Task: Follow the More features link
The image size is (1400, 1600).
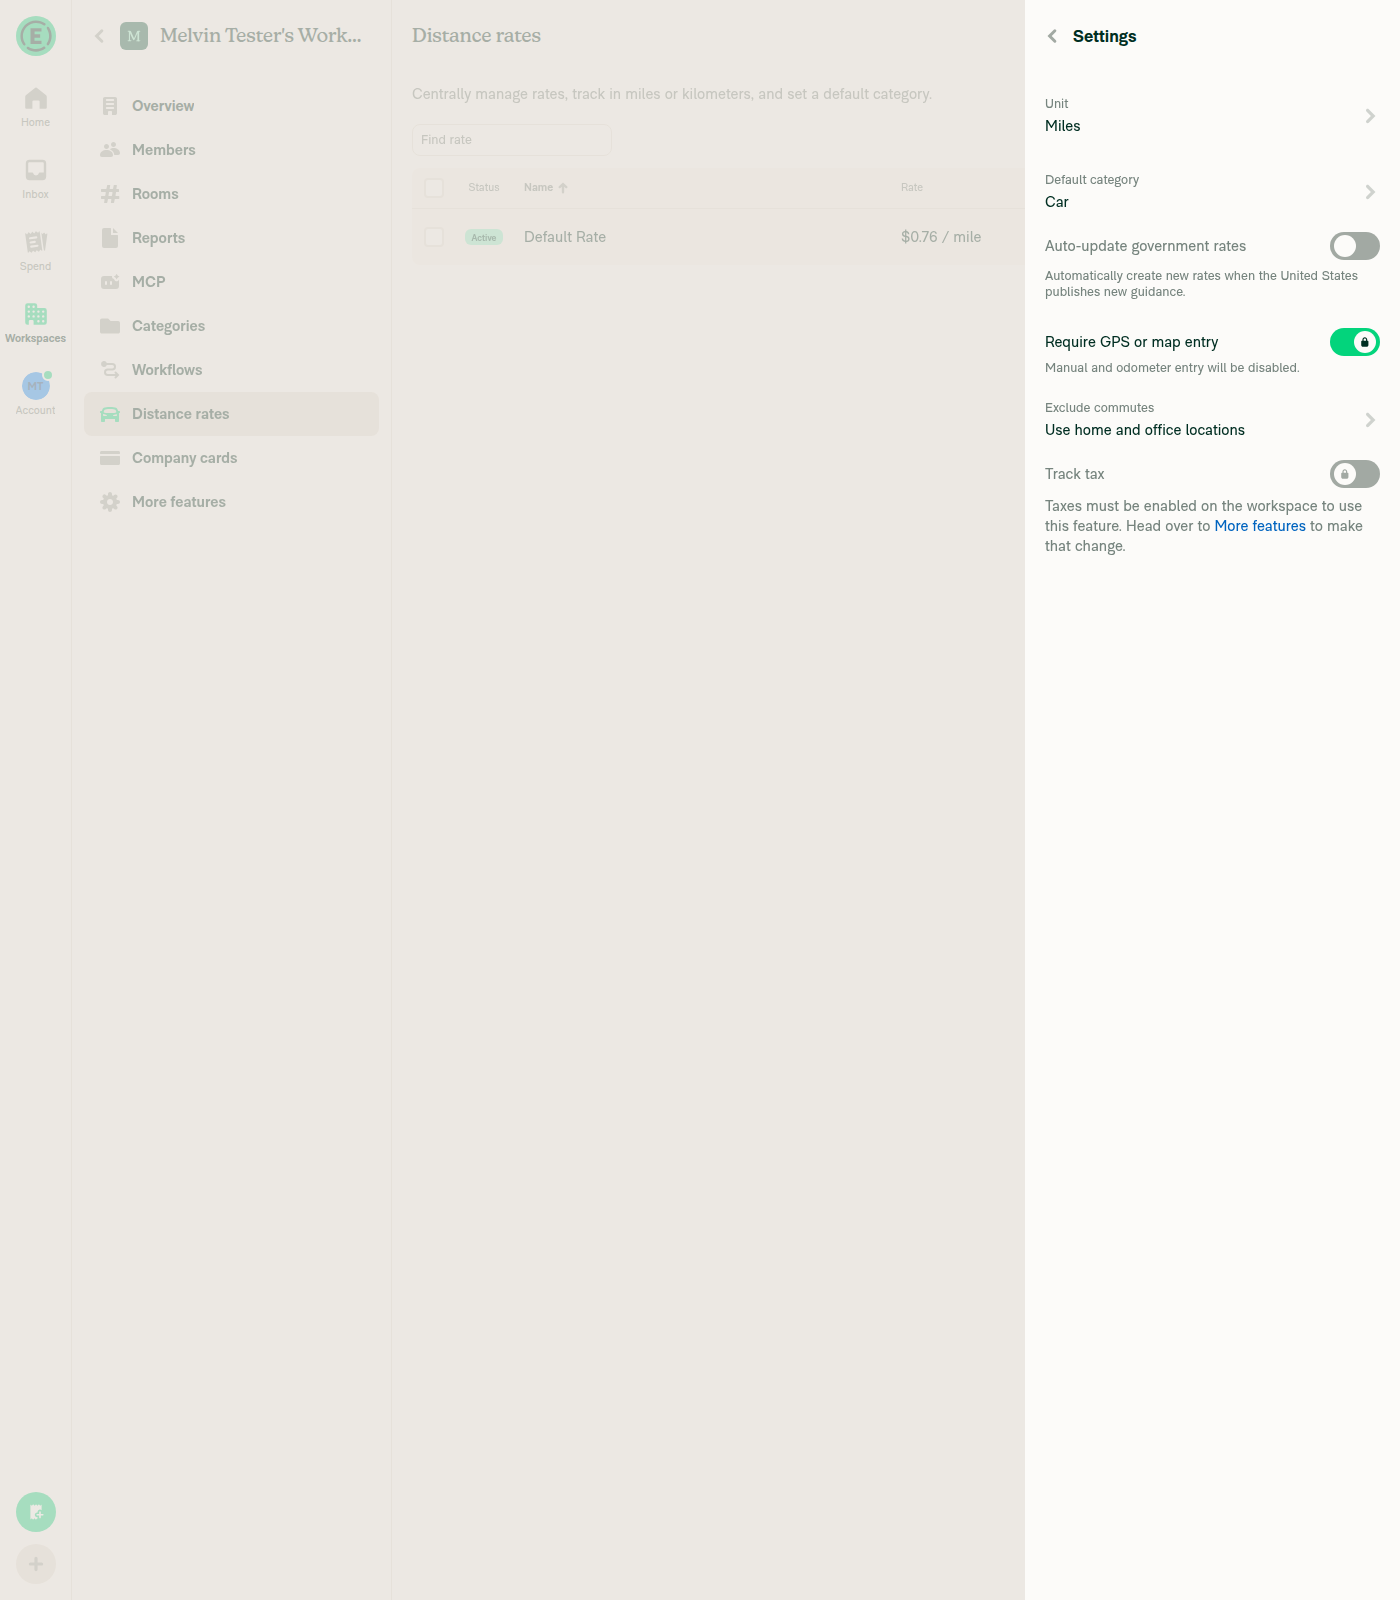Action: [1260, 526]
